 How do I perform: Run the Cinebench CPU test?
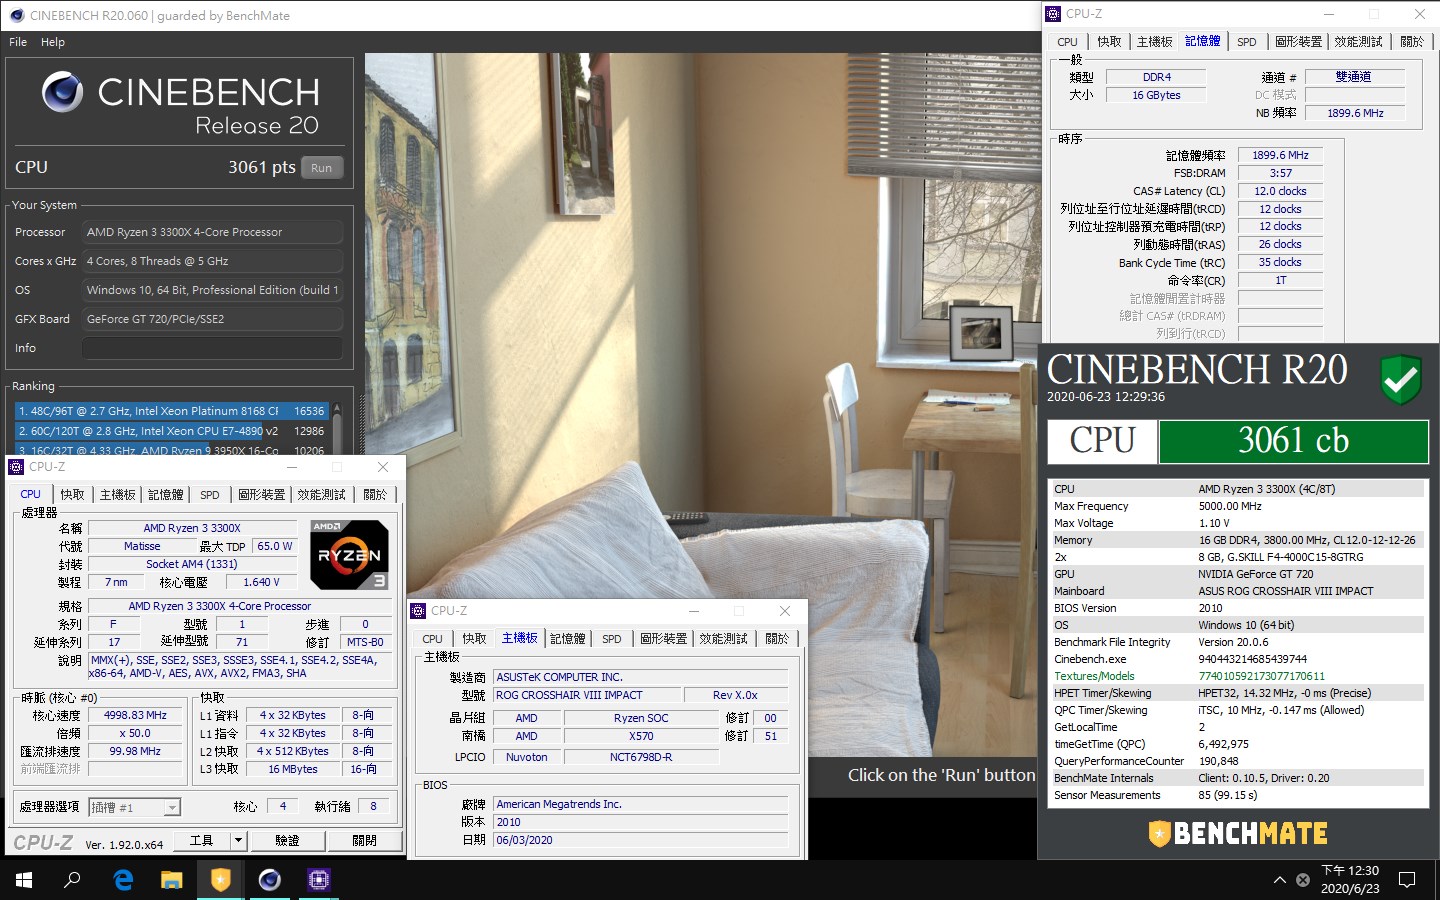point(321,168)
